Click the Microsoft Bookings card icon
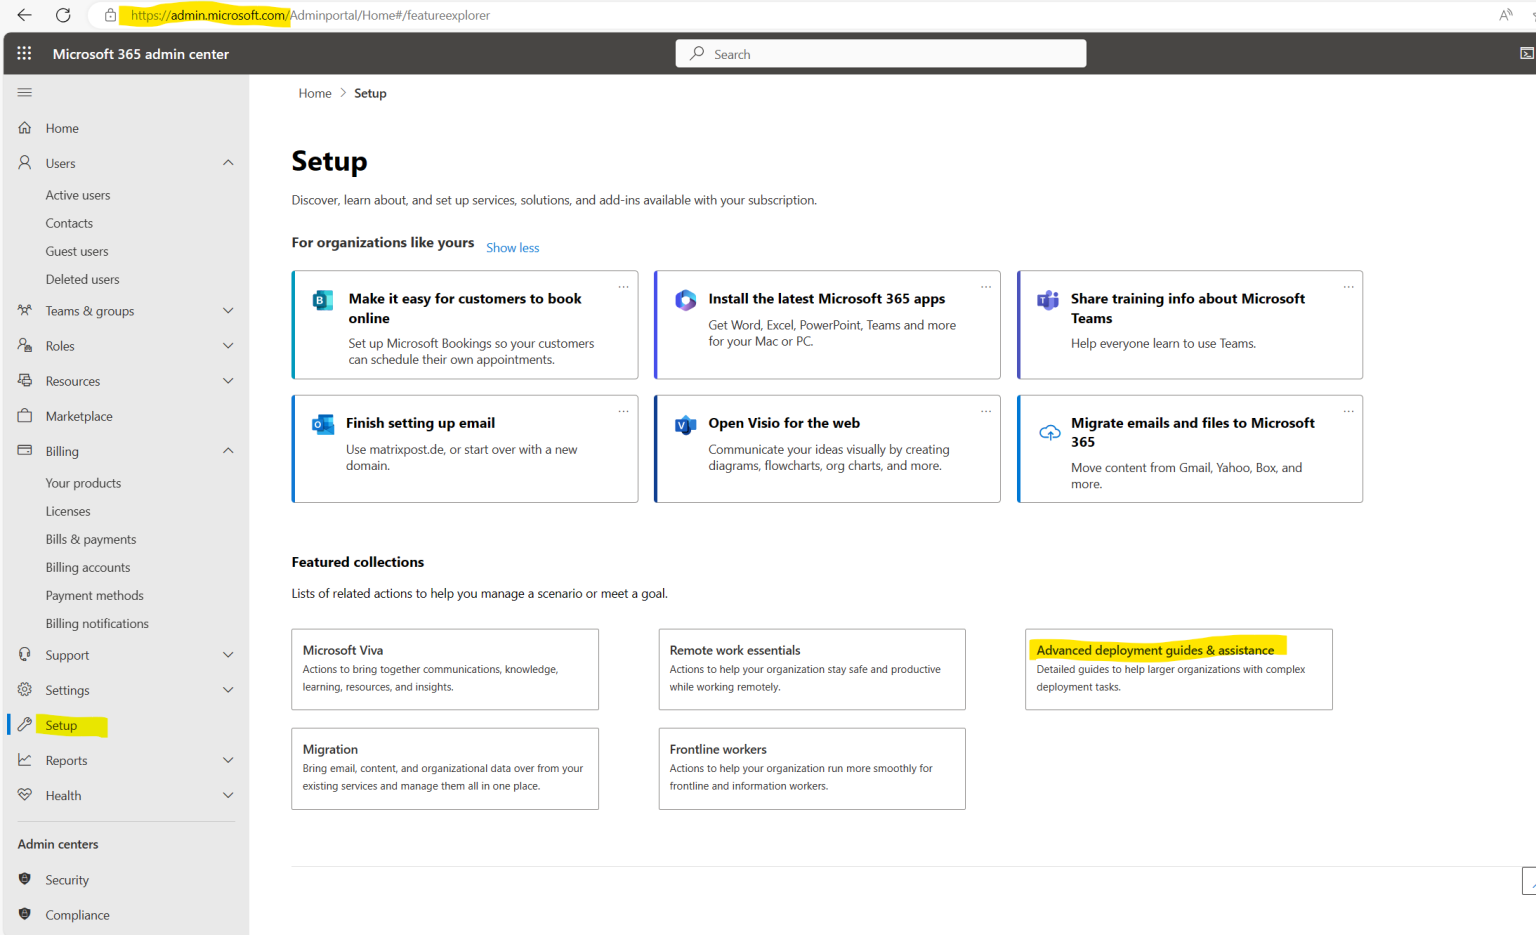 (323, 300)
